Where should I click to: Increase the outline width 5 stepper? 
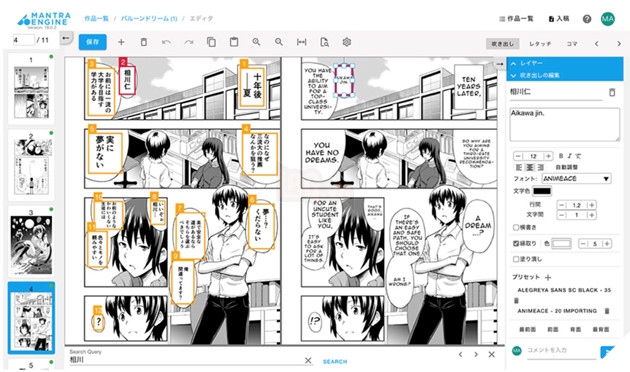[607, 243]
